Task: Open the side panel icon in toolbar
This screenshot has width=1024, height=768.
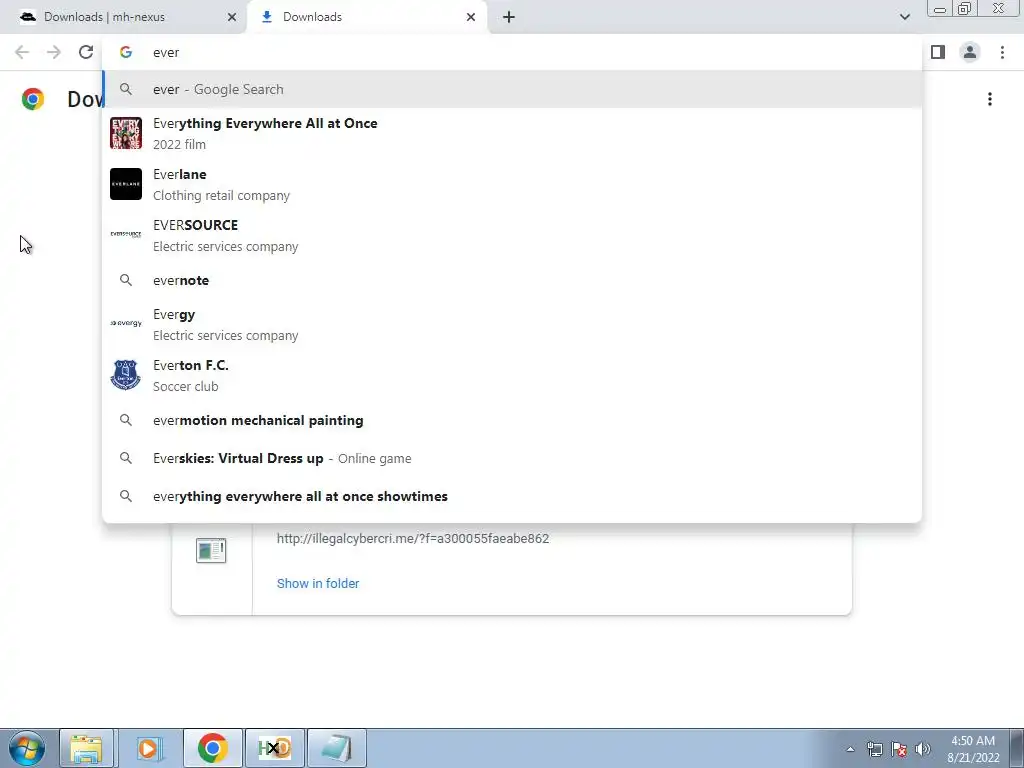Action: point(938,52)
